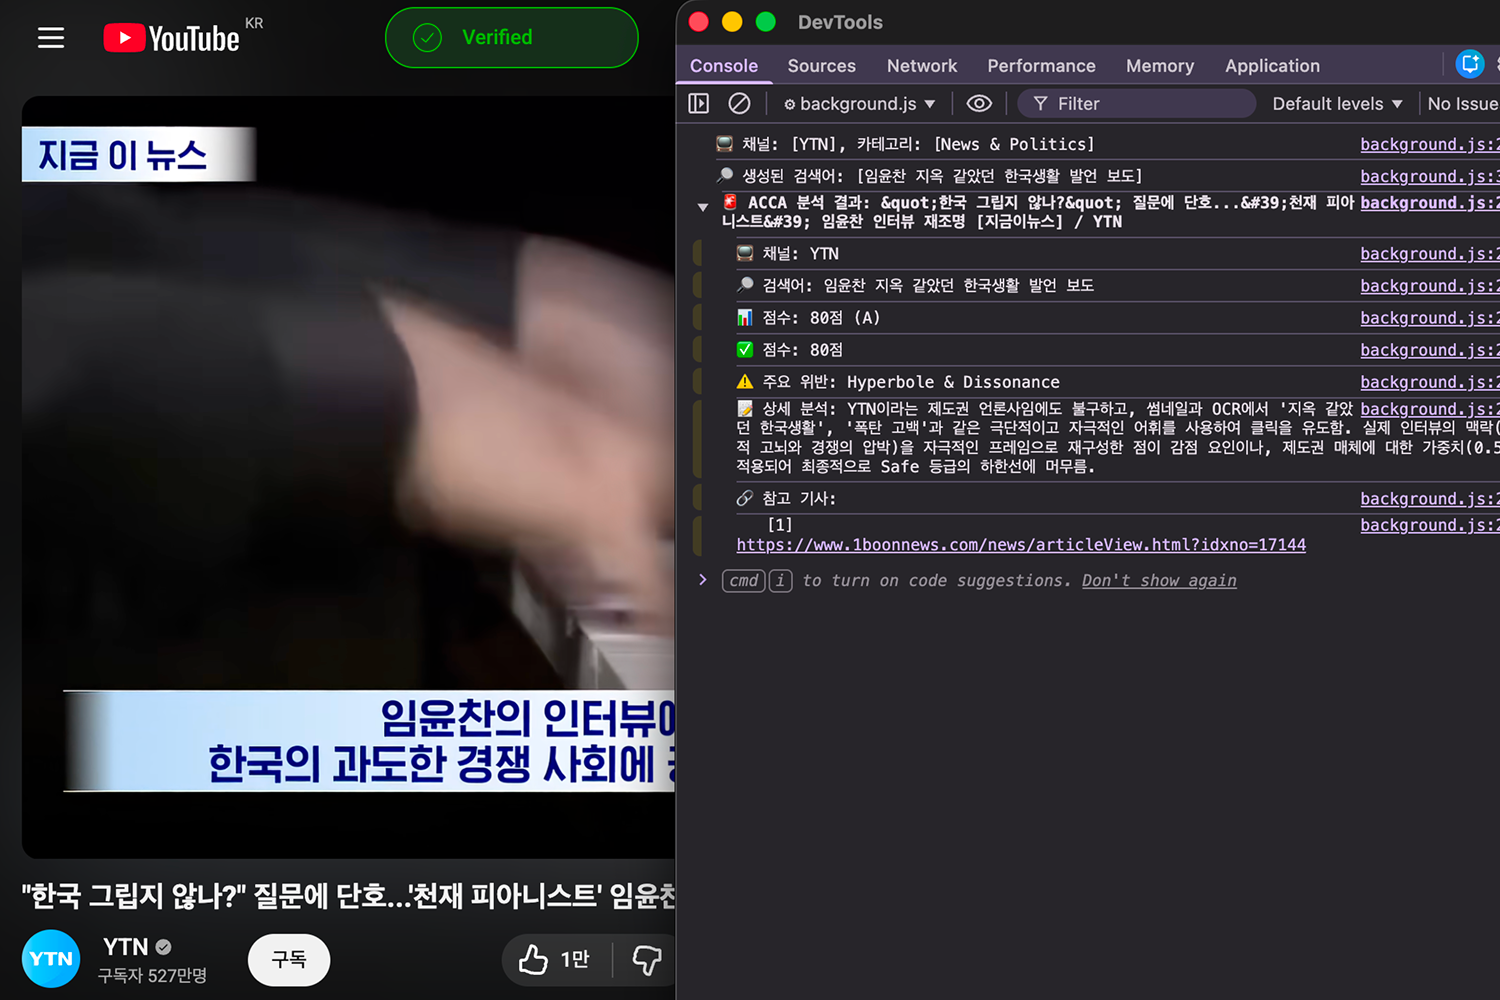Click the No Issues indicator
The width and height of the screenshot is (1500, 1000).
click(x=1462, y=104)
